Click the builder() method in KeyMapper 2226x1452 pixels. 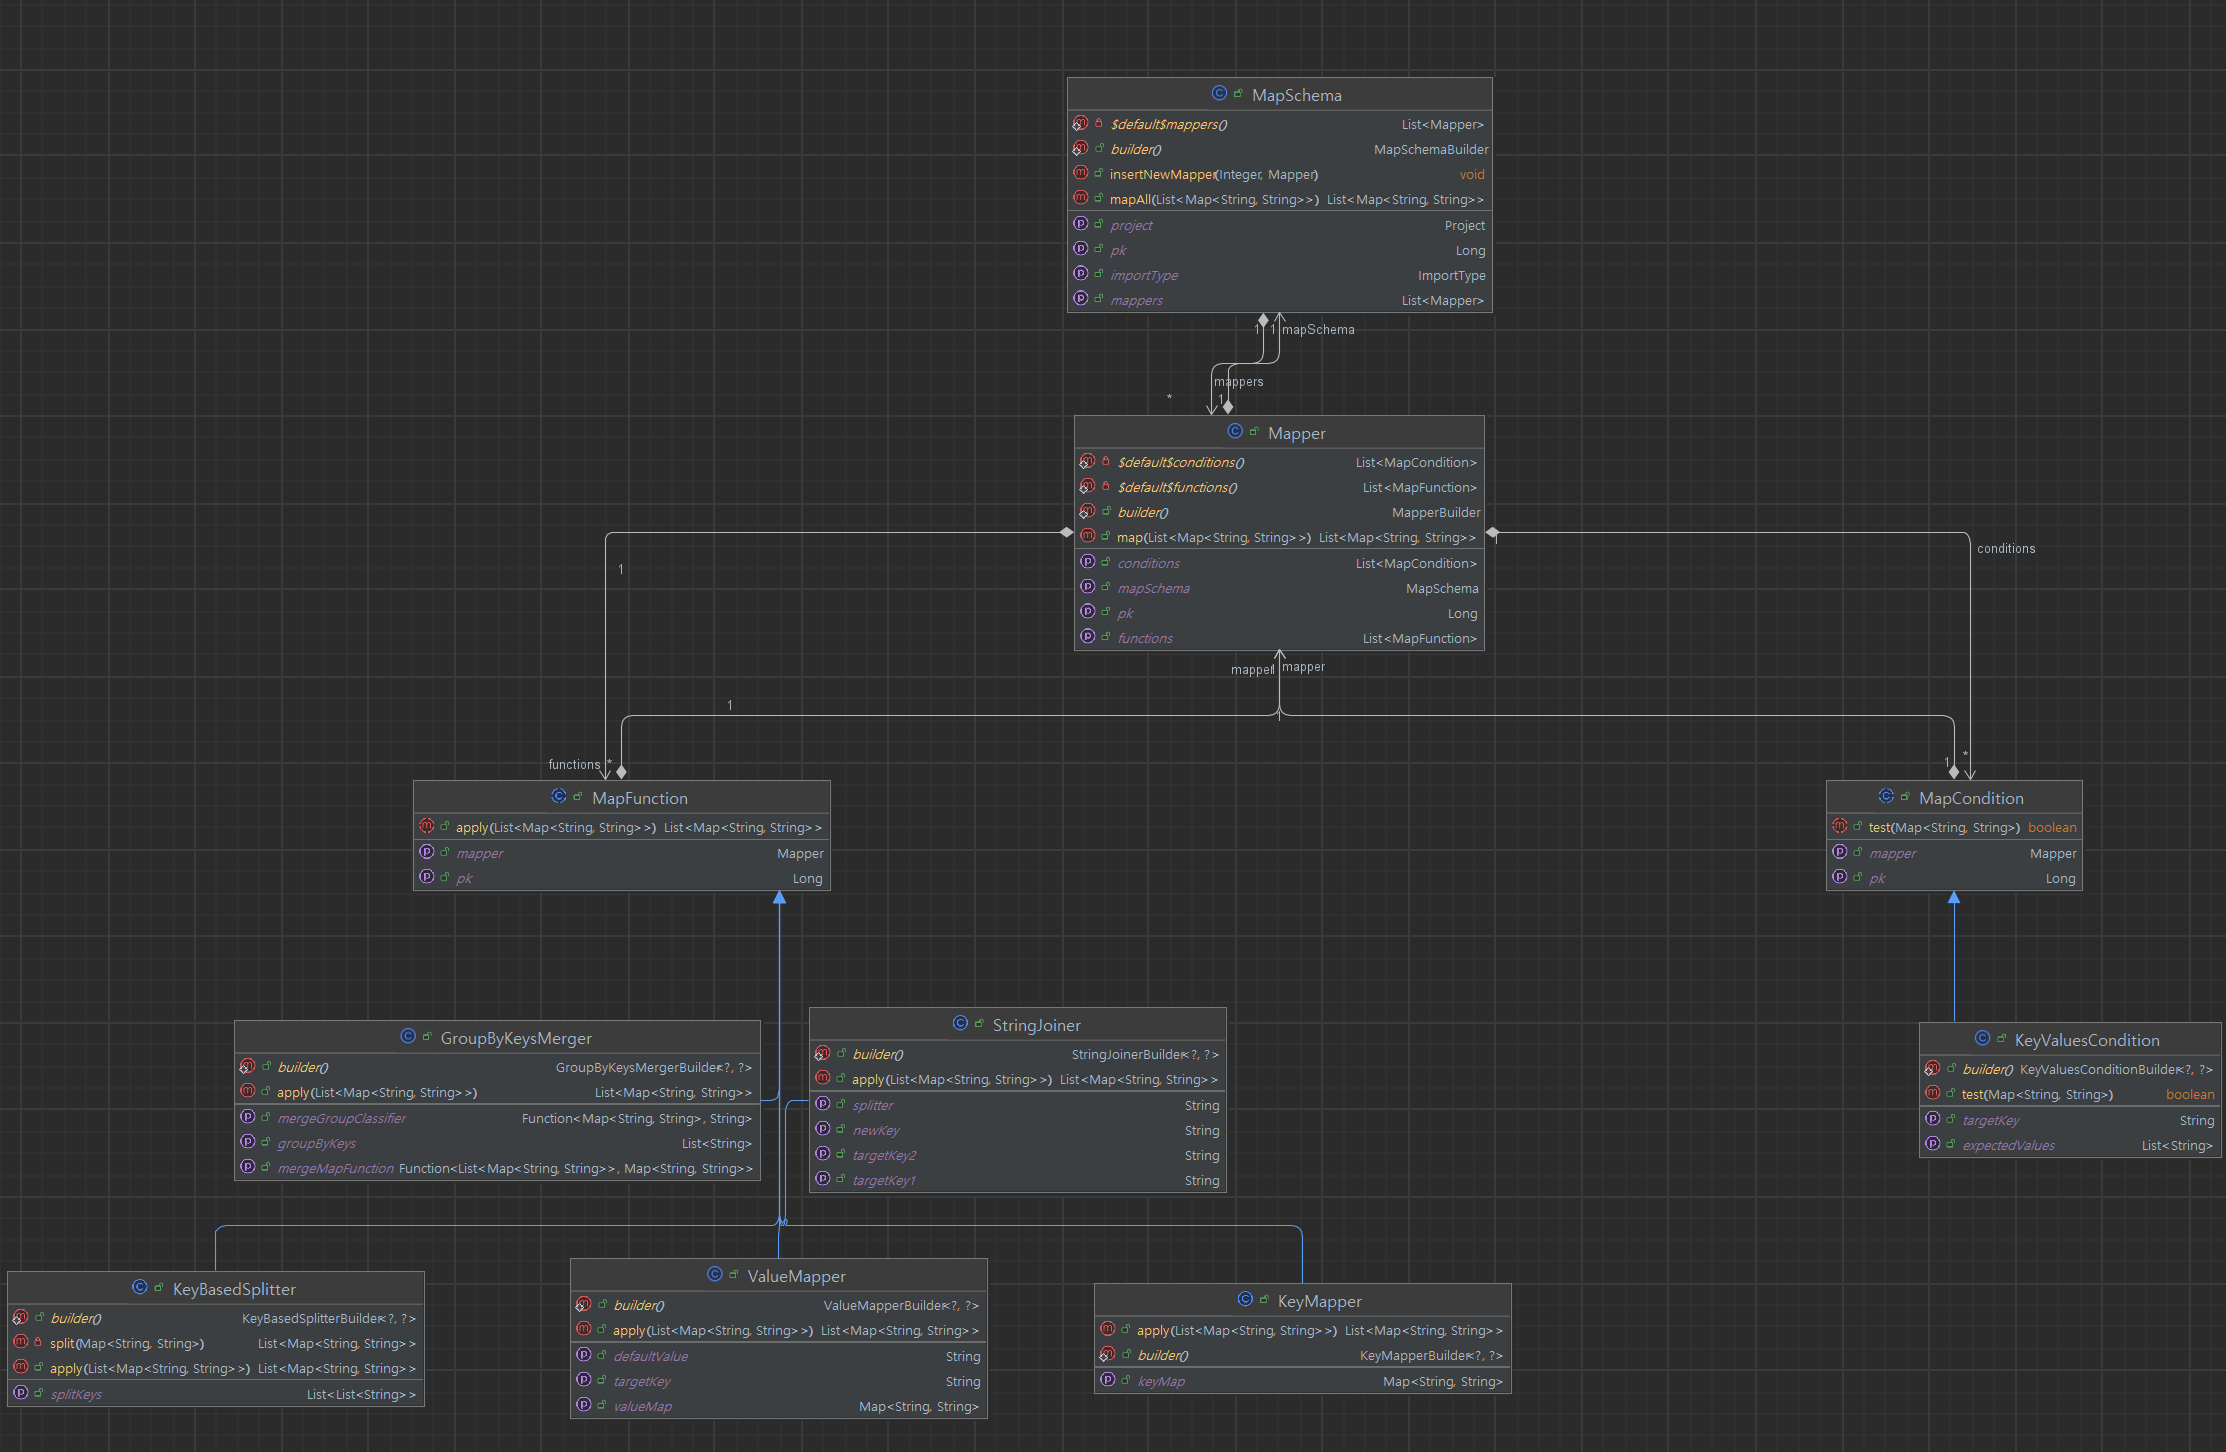click(x=1163, y=1355)
